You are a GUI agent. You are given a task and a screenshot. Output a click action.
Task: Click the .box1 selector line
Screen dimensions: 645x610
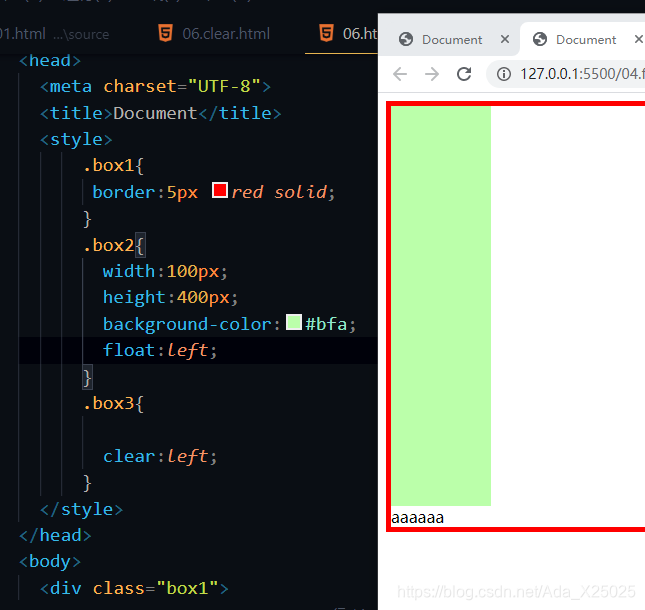(113, 166)
